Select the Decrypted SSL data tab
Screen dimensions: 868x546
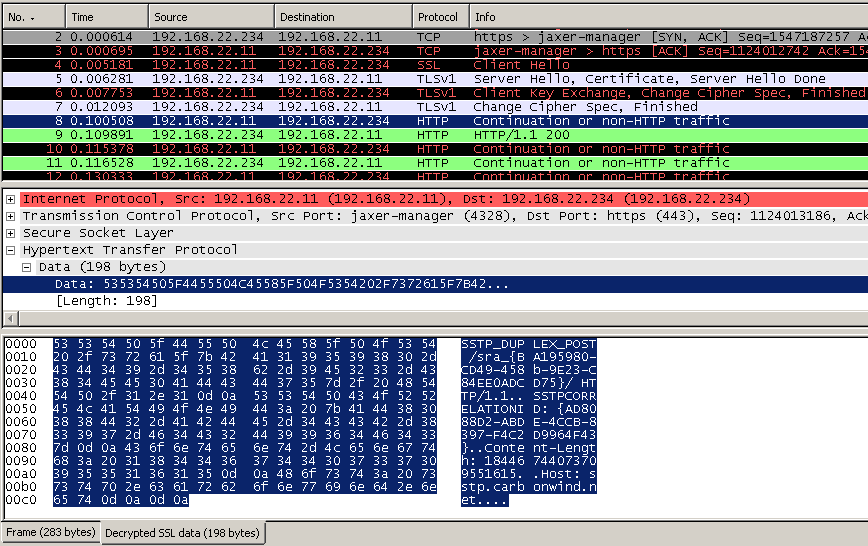(x=184, y=533)
